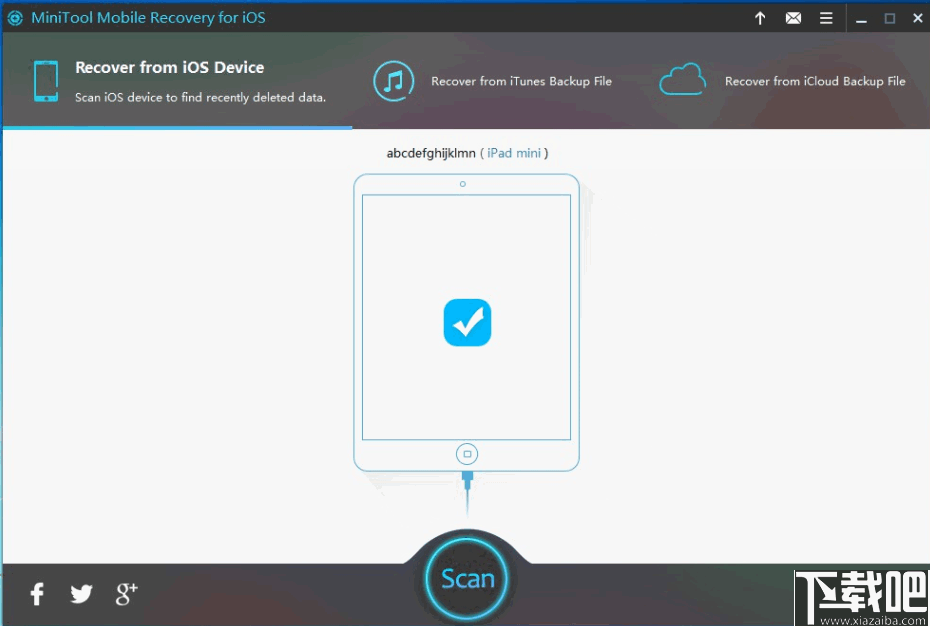Click the MiniTool logo in the title bar
The image size is (930, 626).
click(x=13, y=17)
